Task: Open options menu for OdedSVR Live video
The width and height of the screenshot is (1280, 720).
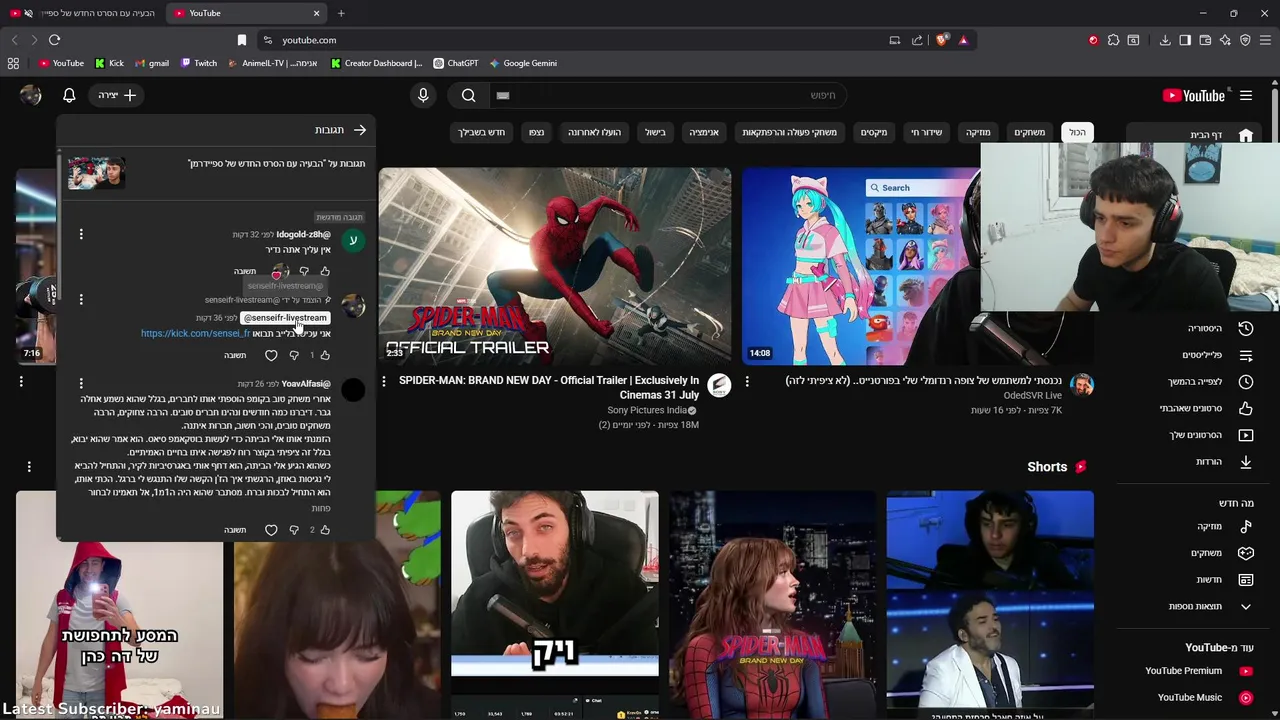Action: [x=747, y=381]
